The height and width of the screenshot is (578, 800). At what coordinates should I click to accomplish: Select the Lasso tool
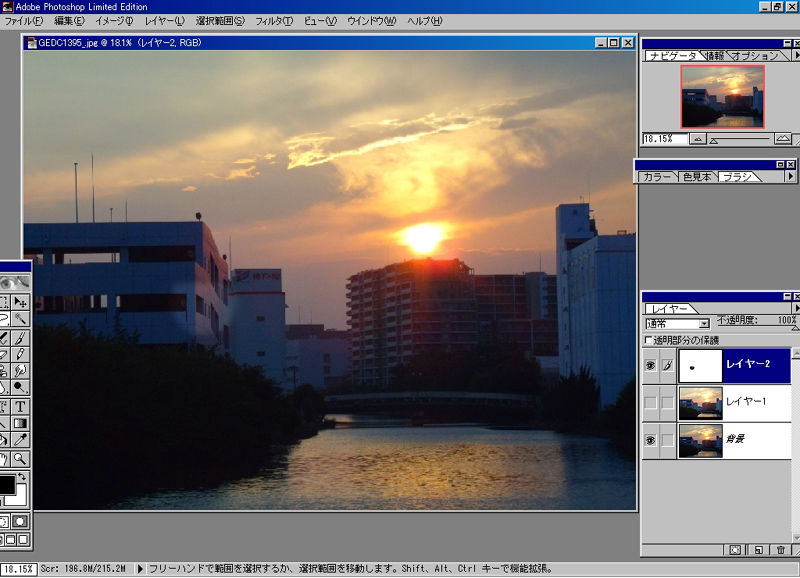5,318
